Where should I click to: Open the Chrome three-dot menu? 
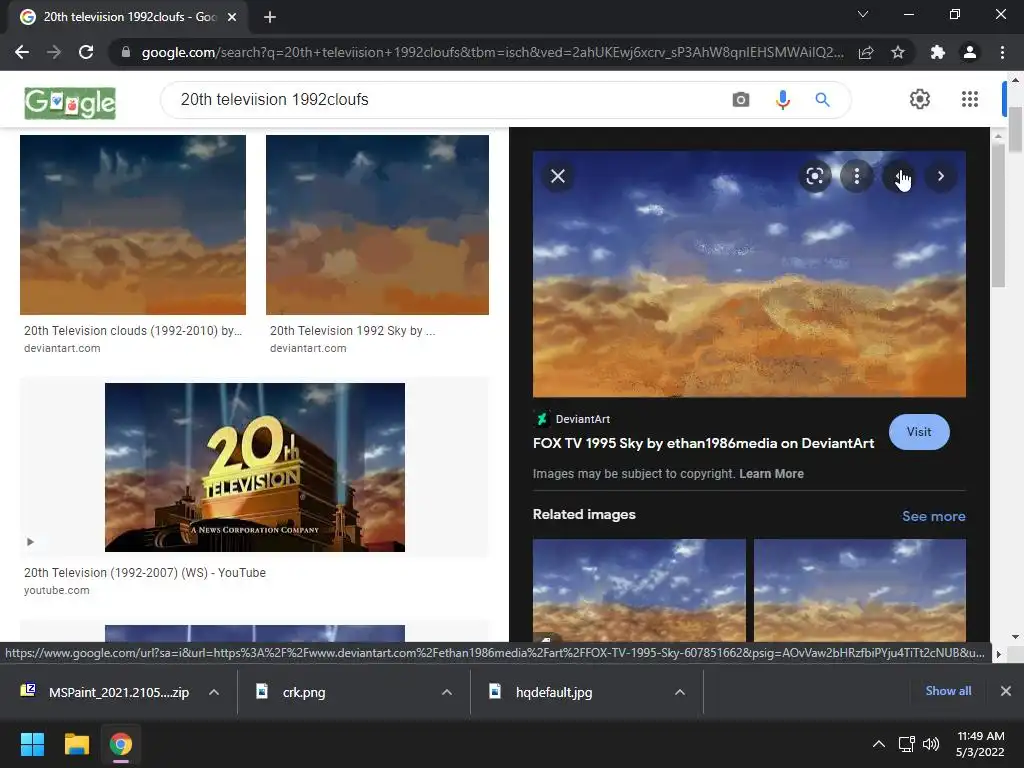click(1002, 52)
